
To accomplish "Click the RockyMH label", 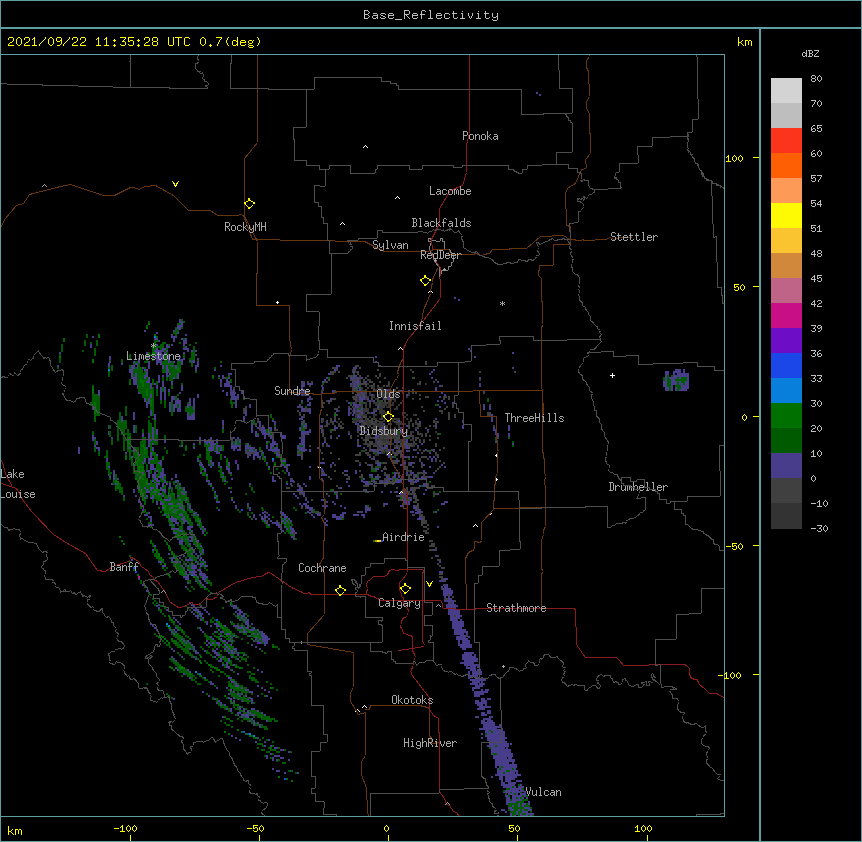I will tap(245, 227).
